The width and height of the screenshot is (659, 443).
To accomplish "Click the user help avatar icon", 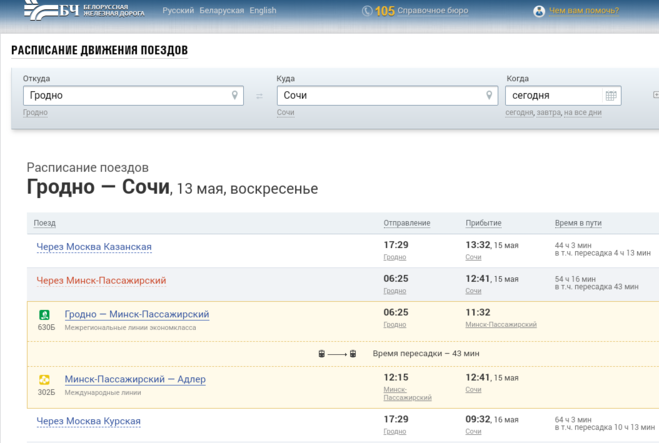I will tap(539, 11).
